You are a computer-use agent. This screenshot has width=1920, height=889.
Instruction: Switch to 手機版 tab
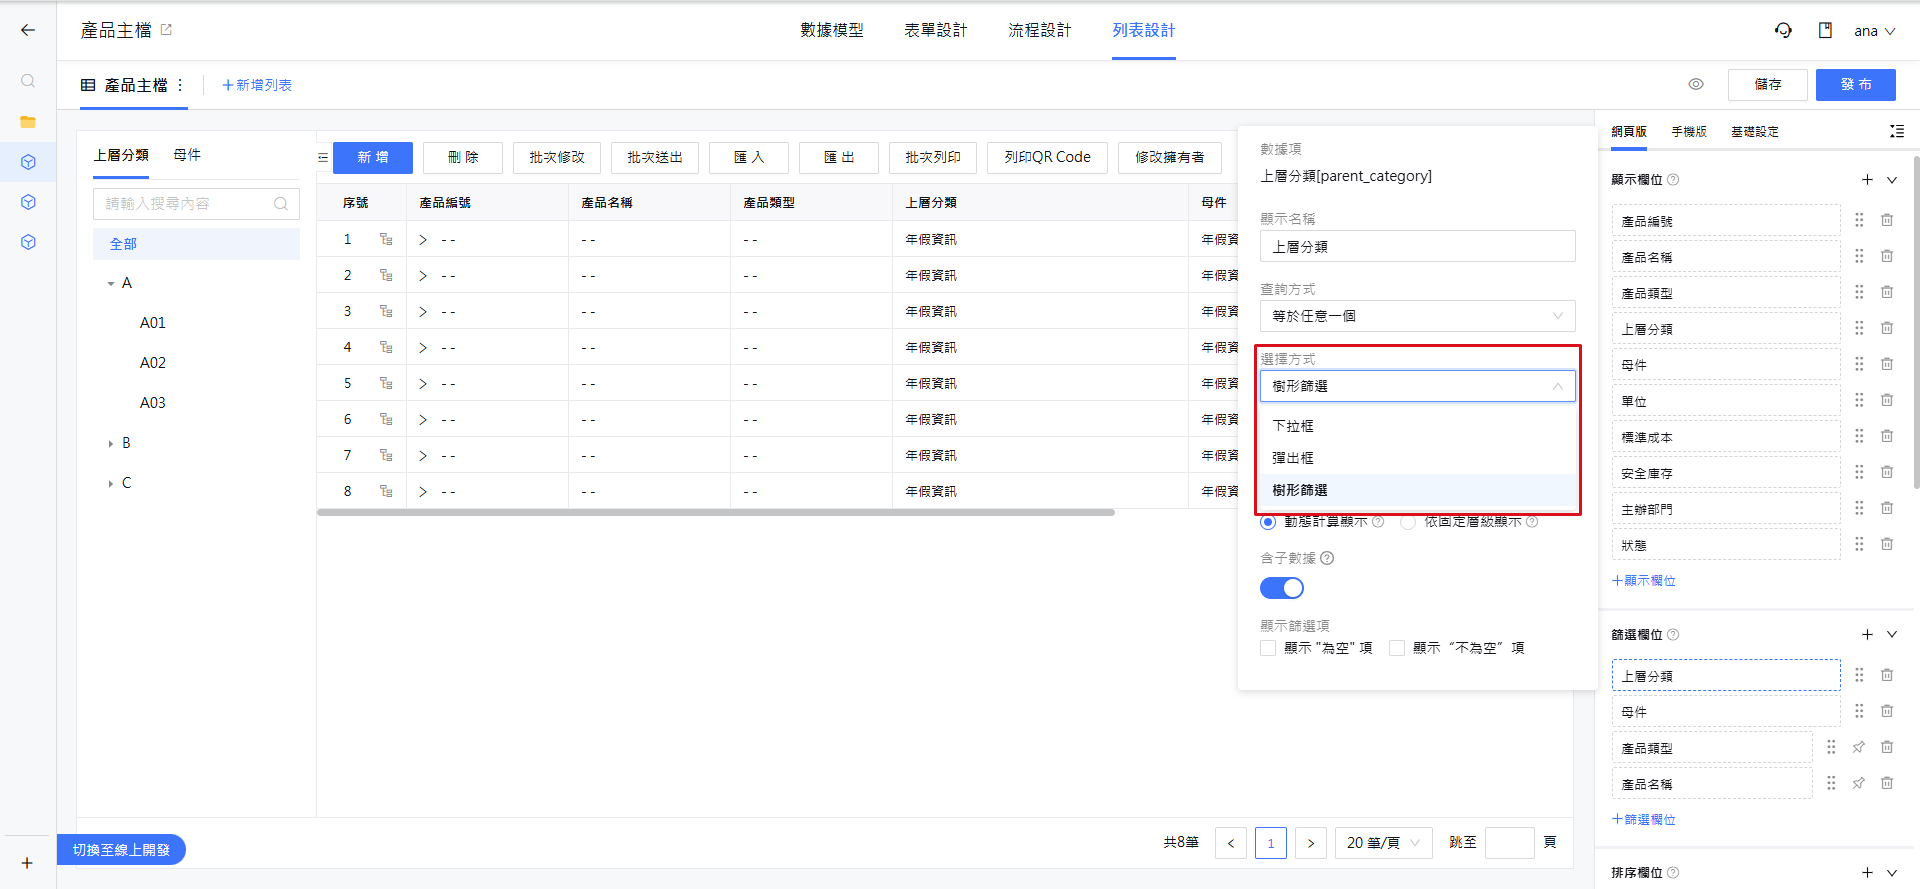pyautogui.click(x=1689, y=131)
